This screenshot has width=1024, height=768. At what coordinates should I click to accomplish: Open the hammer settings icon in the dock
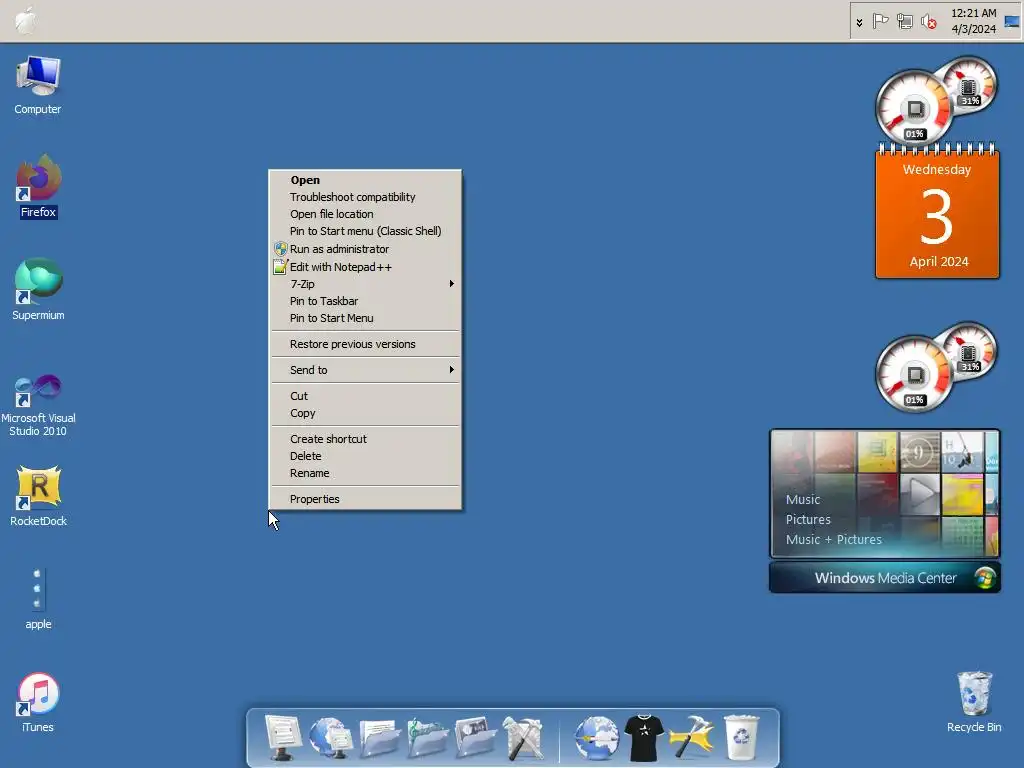click(692, 738)
